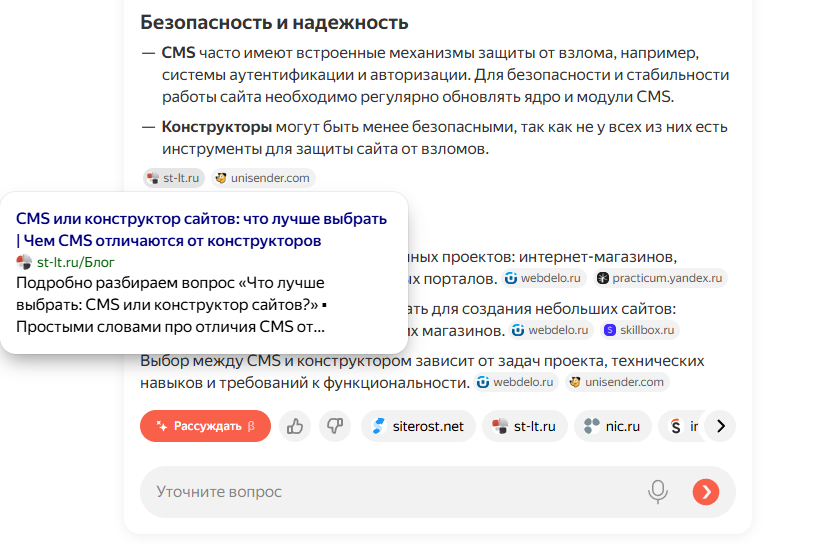826x547 pixels.
Task: Click st-lt.ru/Блог green URL in popup
Action: click(75, 262)
